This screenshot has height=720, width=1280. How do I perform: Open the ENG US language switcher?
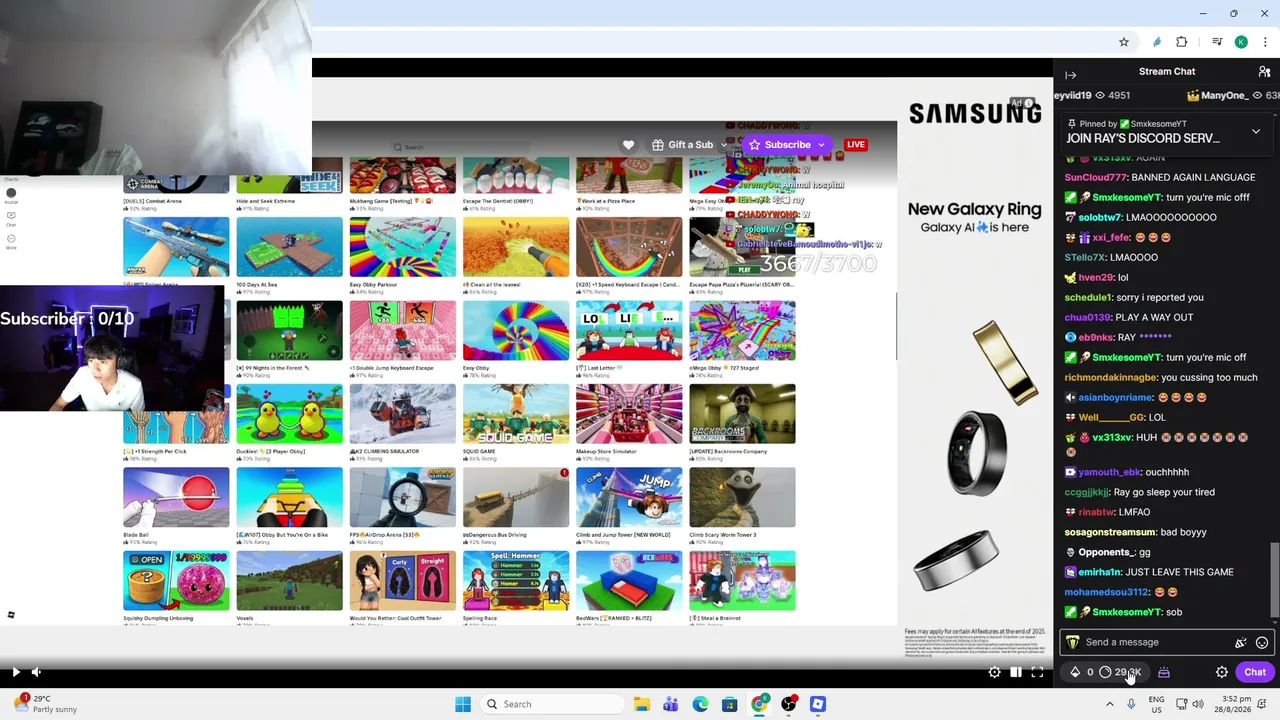(x=1157, y=704)
